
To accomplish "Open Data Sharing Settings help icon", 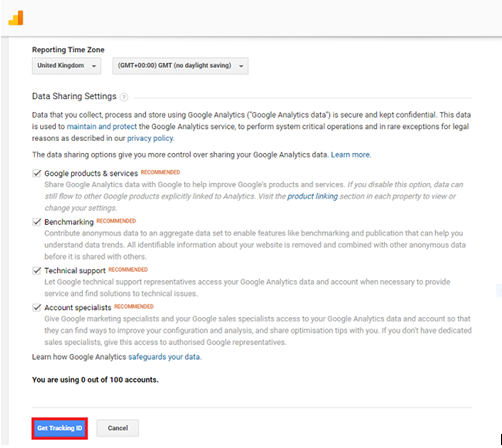I will click(x=124, y=97).
